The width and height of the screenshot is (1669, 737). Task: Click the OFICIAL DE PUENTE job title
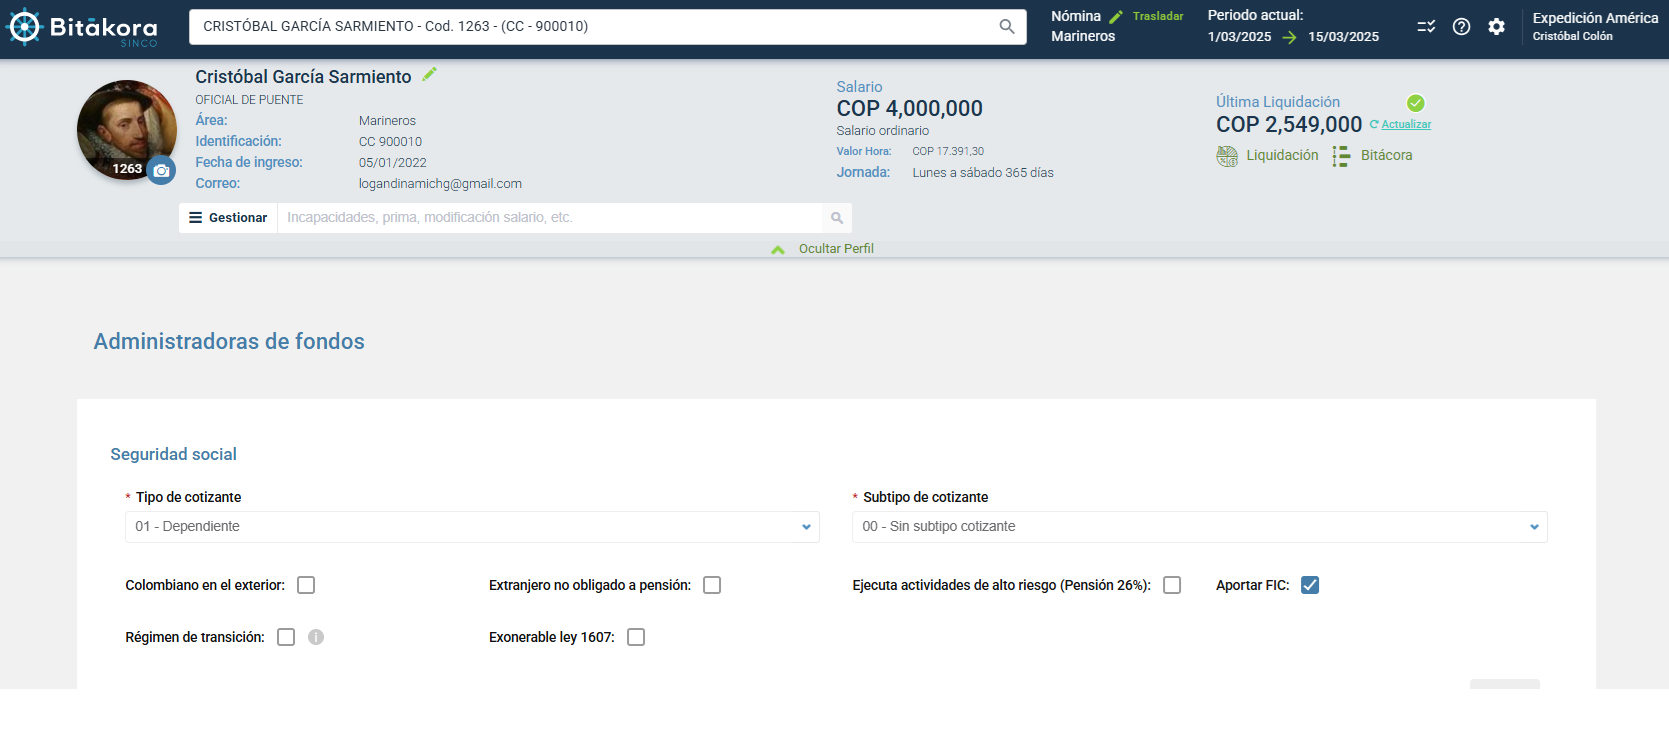point(249,100)
